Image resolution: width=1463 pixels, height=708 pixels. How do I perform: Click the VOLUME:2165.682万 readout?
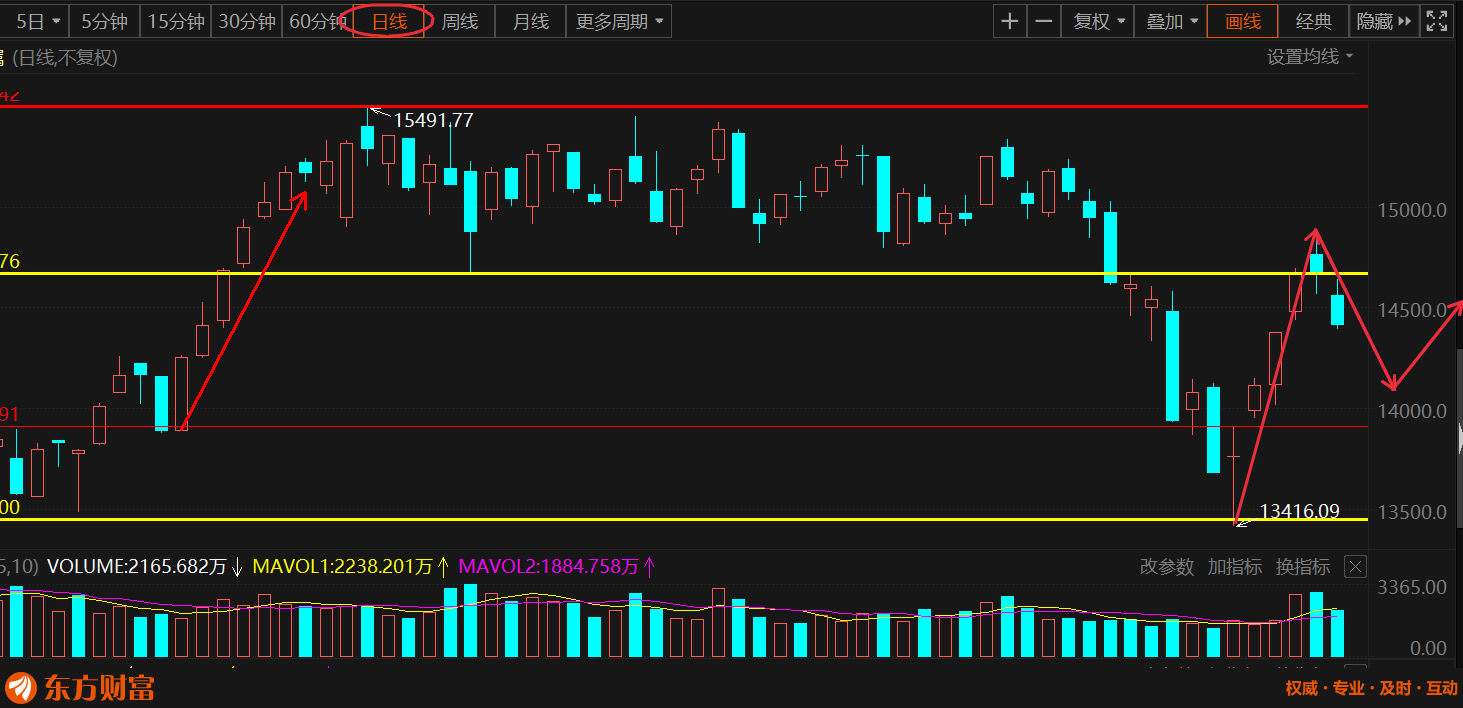click(x=137, y=567)
